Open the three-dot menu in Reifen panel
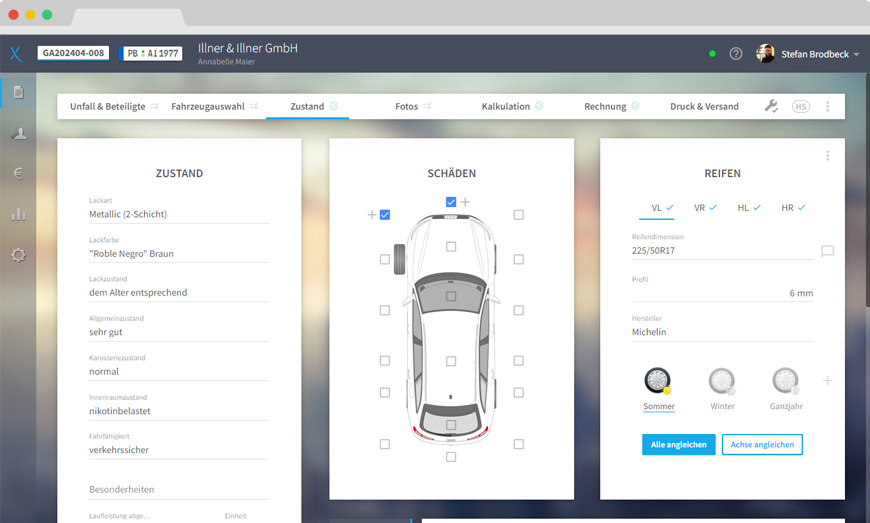Screen dimensions: 870x523 click(827, 156)
